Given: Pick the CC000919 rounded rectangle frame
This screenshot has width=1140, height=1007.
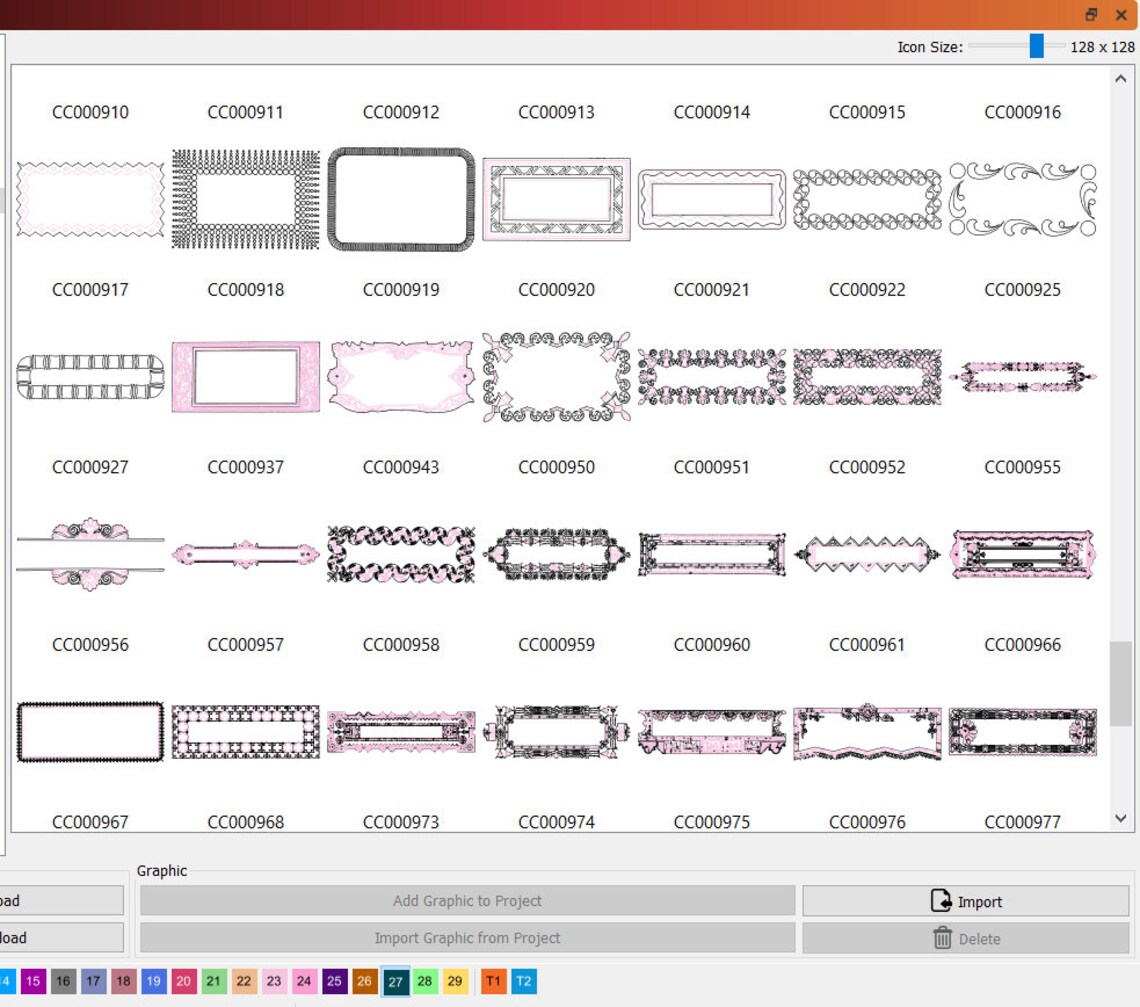Looking at the screenshot, I should (x=401, y=199).
